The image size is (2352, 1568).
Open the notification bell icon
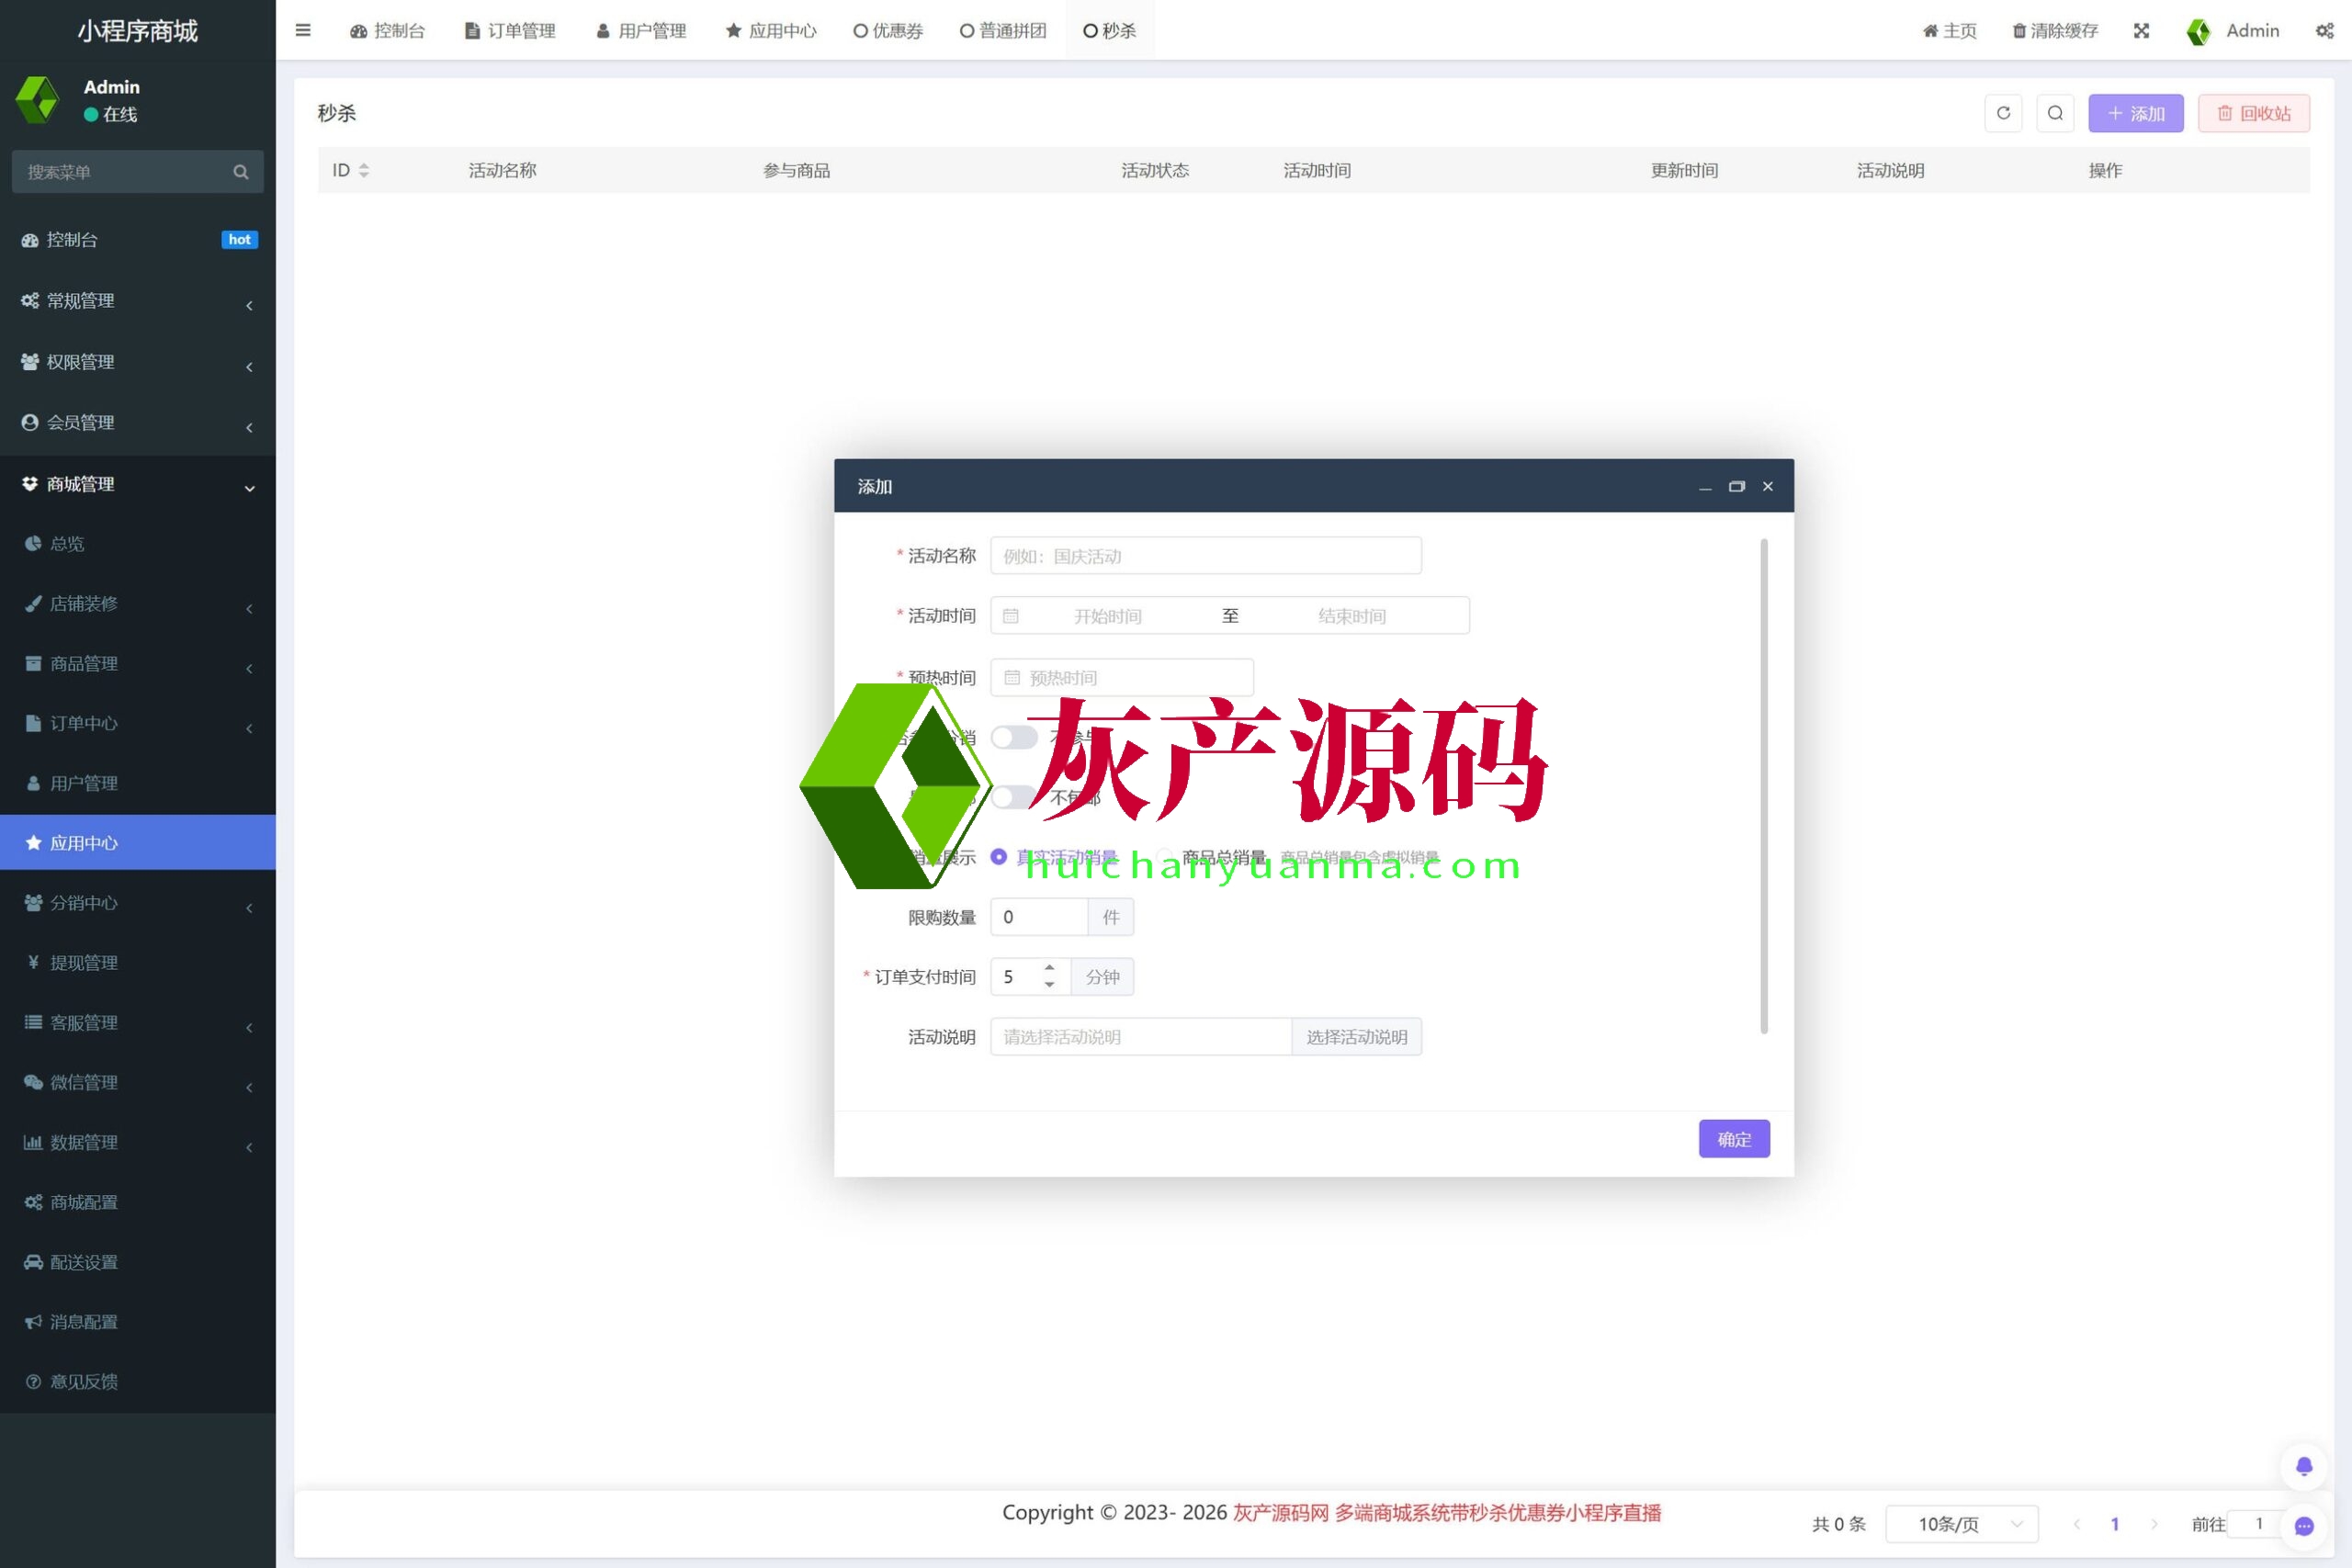[2304, 1466]
